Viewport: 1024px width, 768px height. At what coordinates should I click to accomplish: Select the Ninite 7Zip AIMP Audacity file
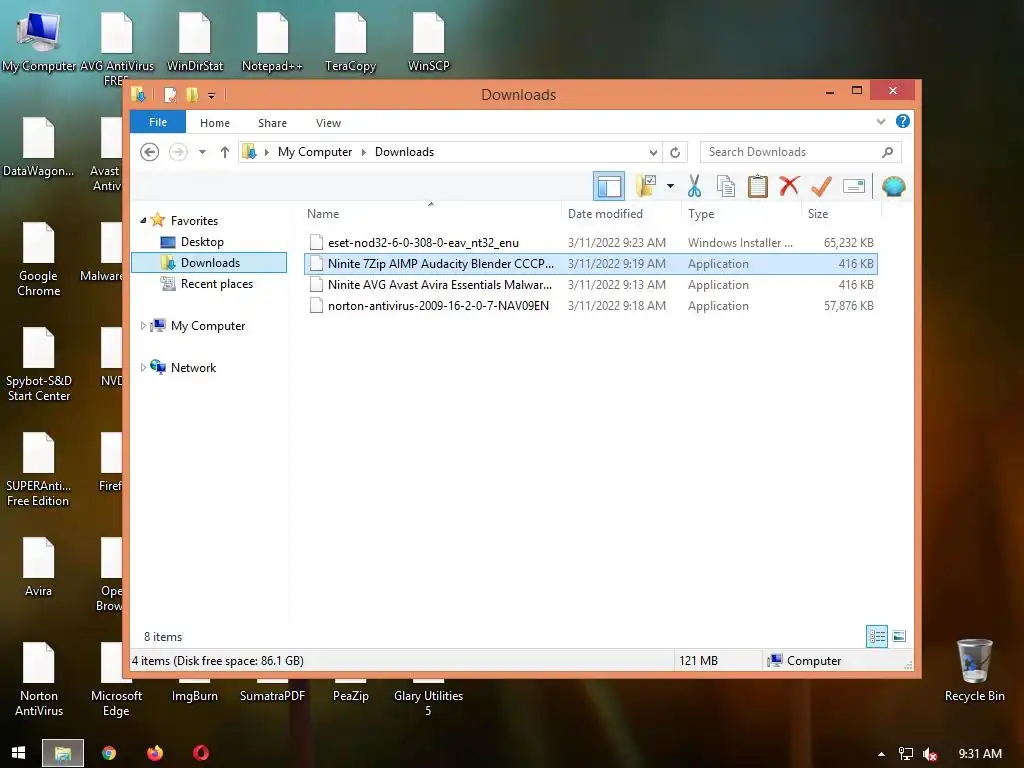click(x=591, y=263)
